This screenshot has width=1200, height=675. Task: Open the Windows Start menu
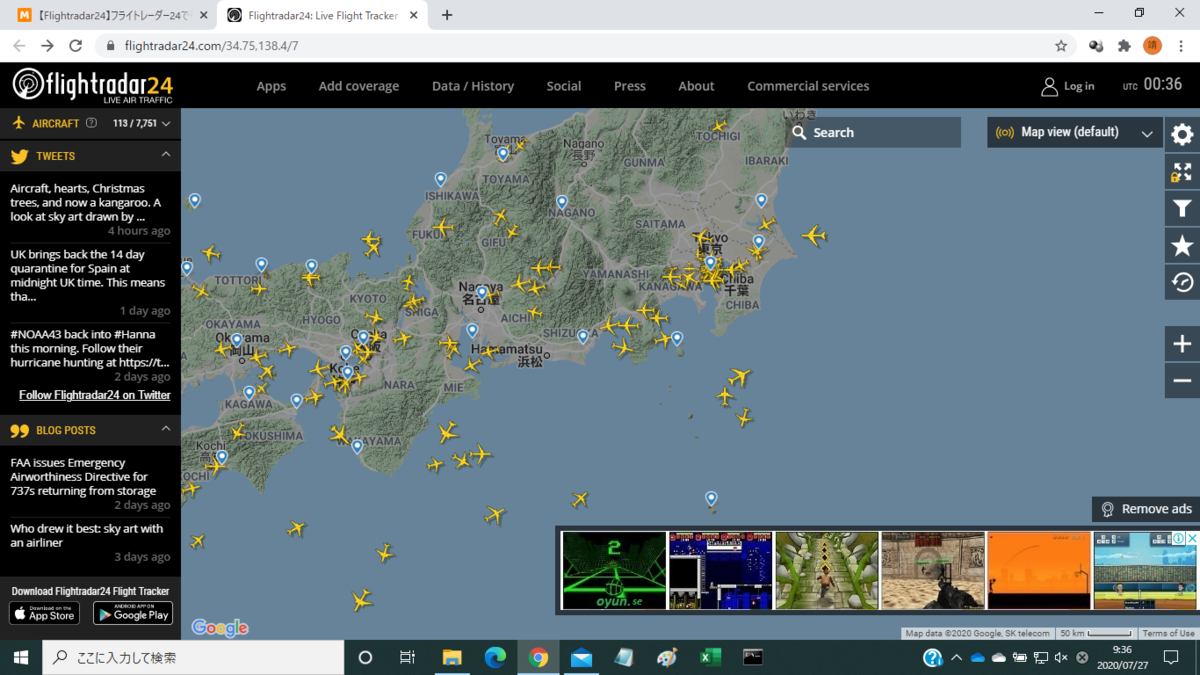tap(21, 657)
